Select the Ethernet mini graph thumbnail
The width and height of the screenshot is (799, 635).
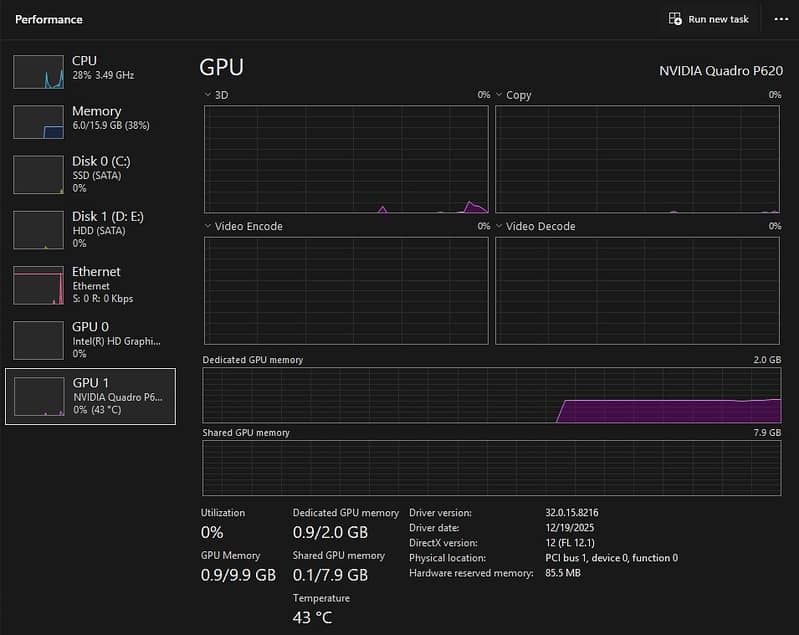39,285
